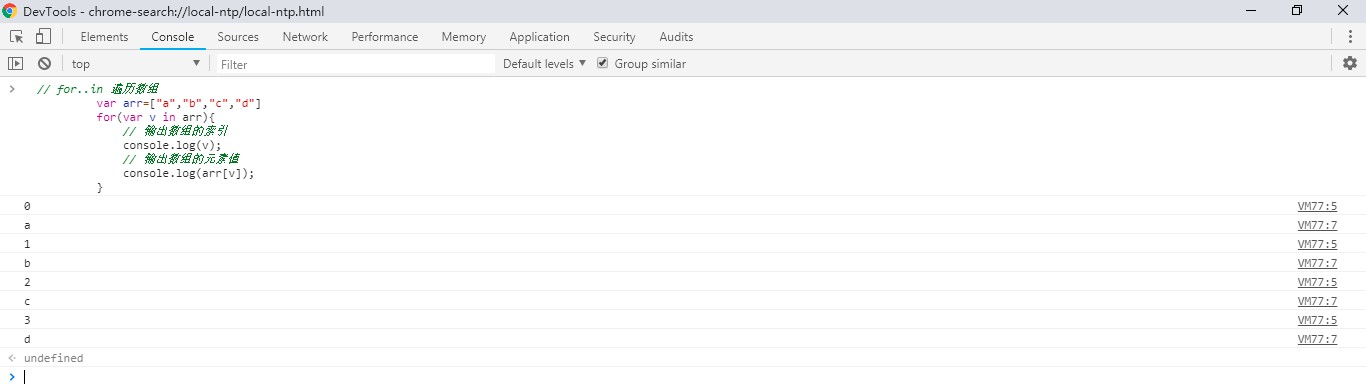Open the top execution context dropdown
The width and height of the screenshot is (1366, 391).
[x=136, y=64]
